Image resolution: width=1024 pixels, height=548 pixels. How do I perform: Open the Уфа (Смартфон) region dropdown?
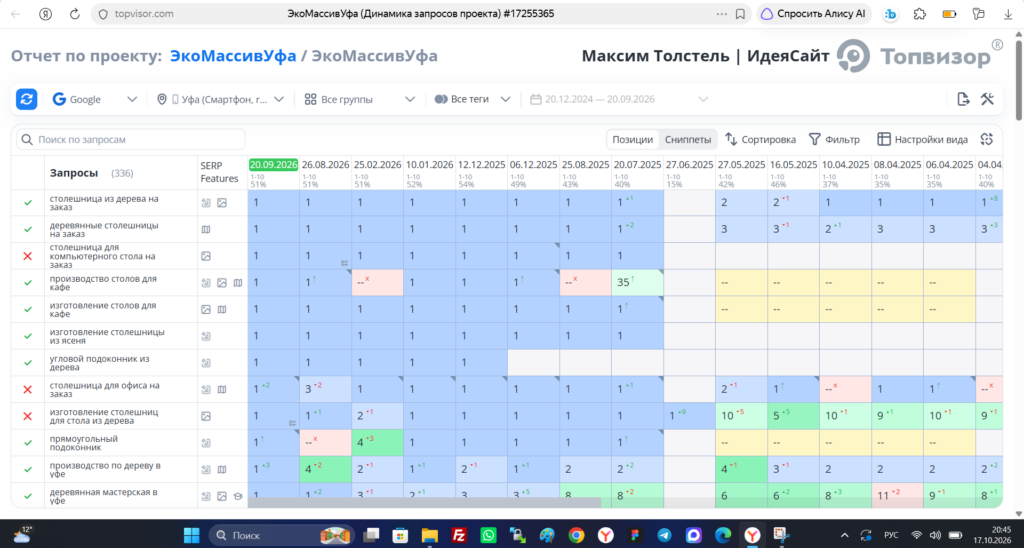(x=220, y=99)
